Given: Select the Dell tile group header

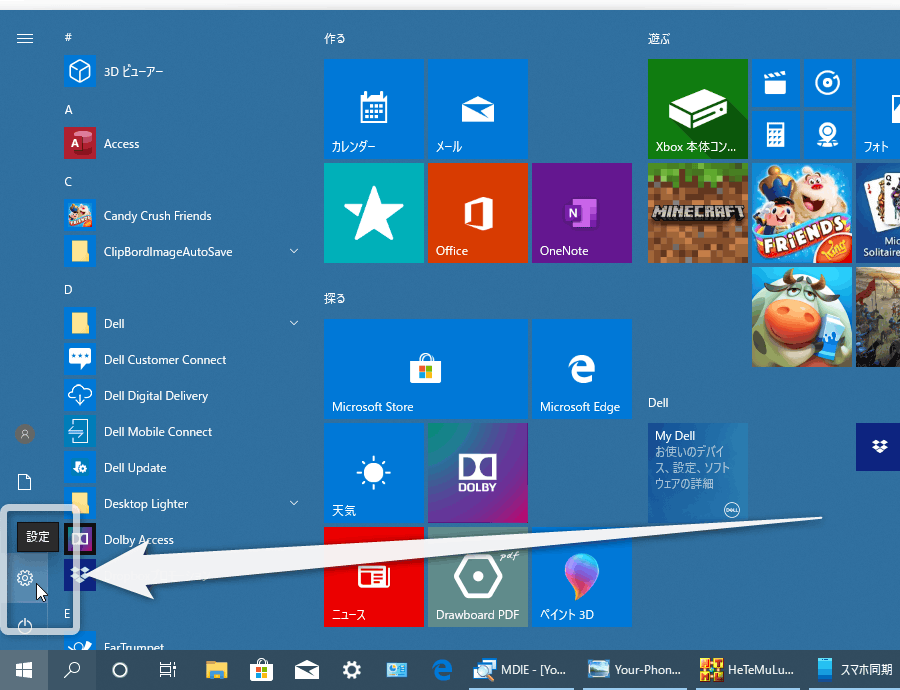Looking at the screenshot, I should point(658,402).
